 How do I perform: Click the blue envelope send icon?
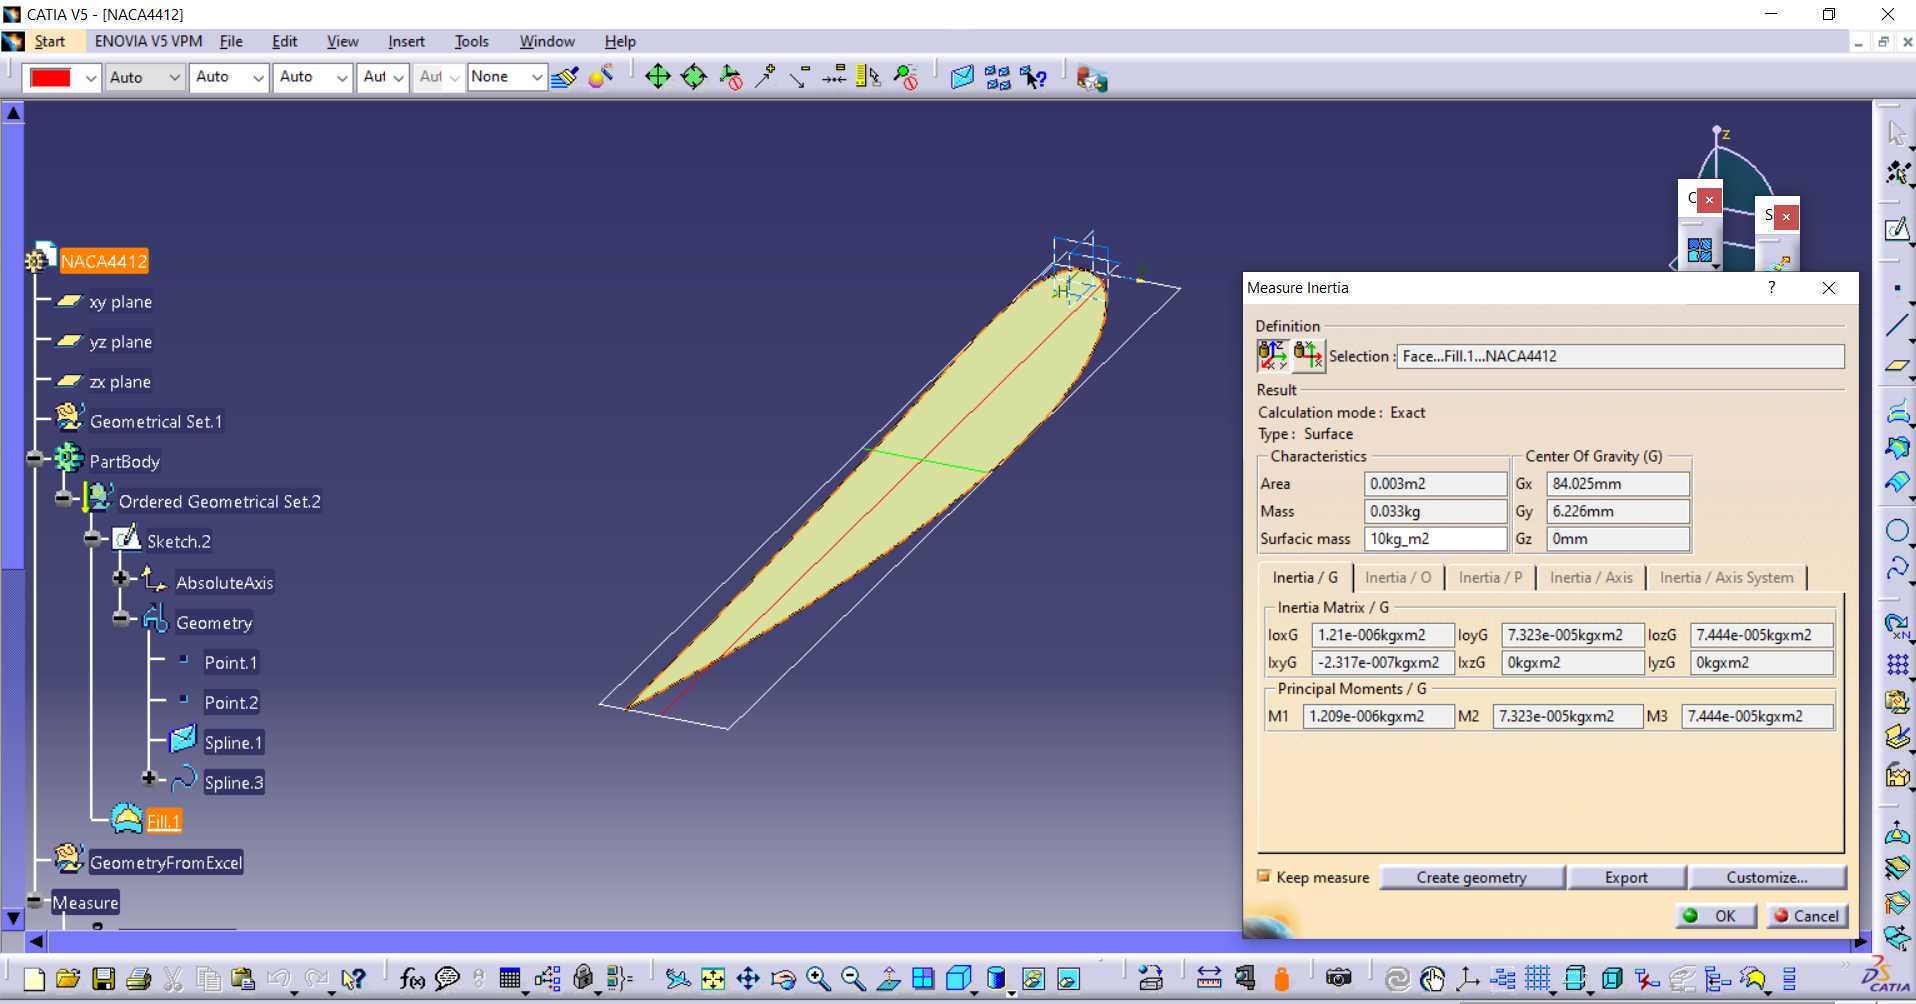(x=962, y=77)
